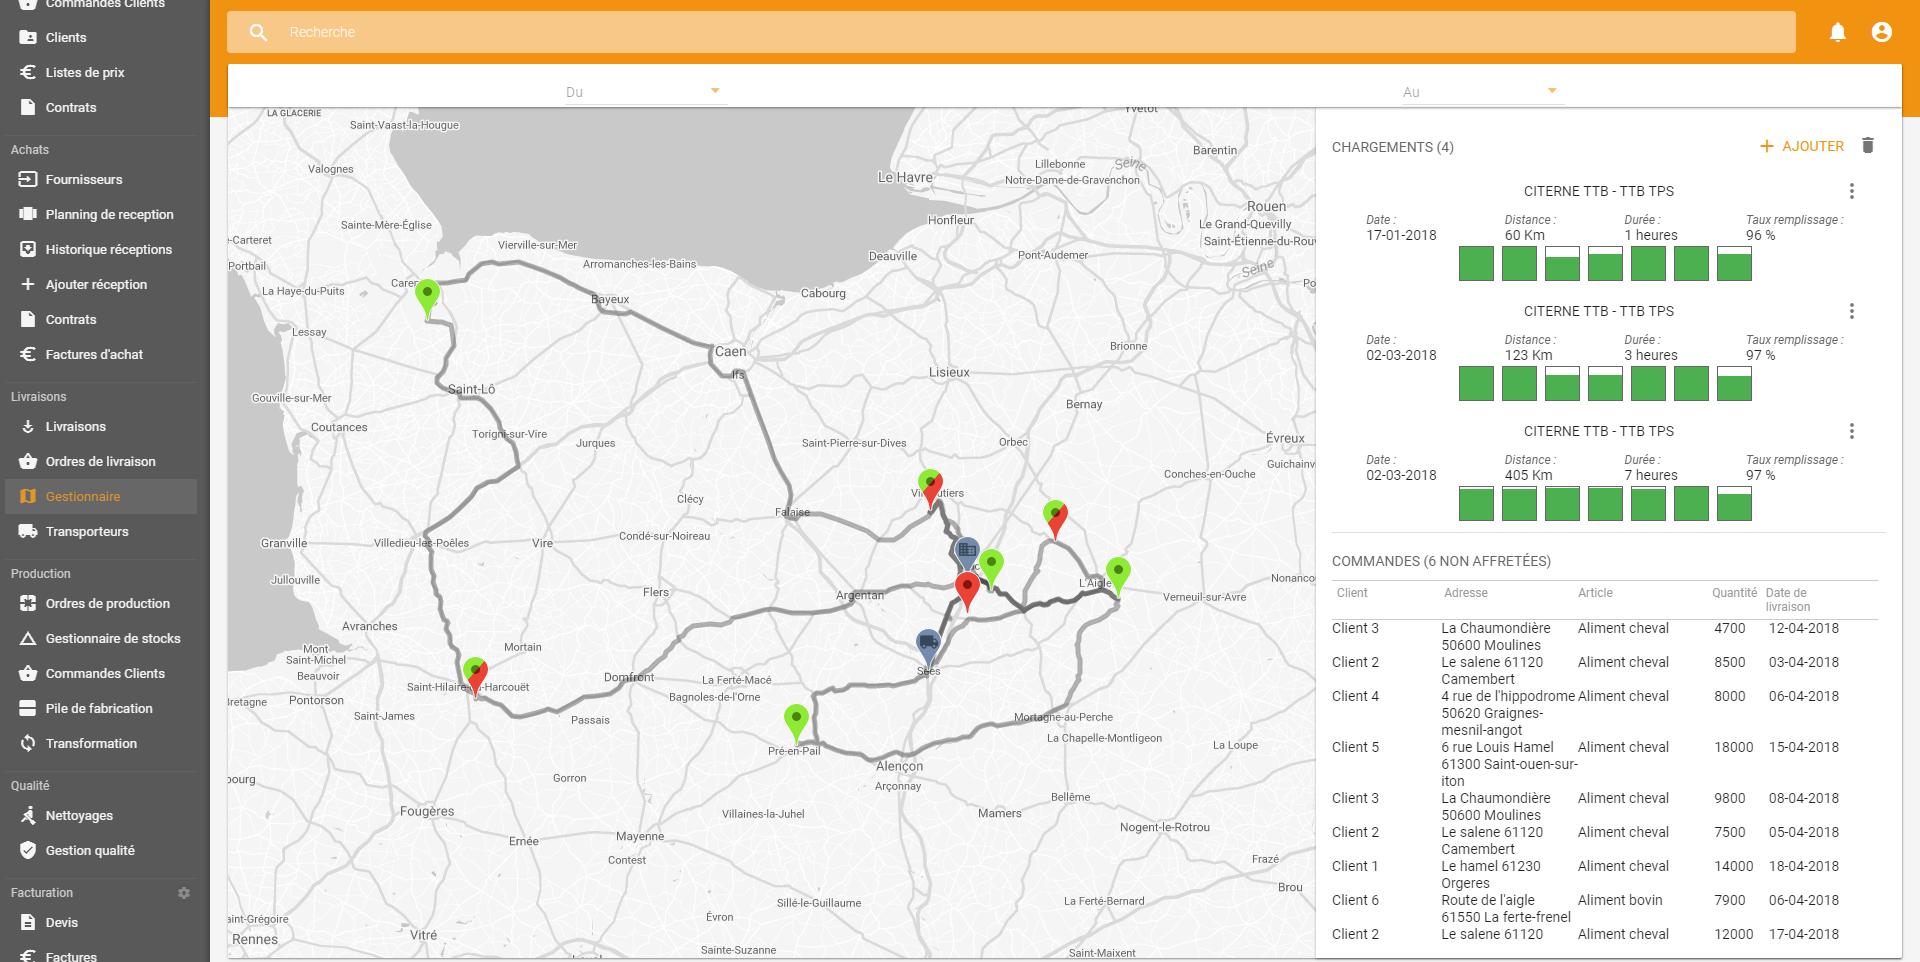Screen dimensions: 1920x962
Task: Open Transporteurs page
Action: [87, 532]
